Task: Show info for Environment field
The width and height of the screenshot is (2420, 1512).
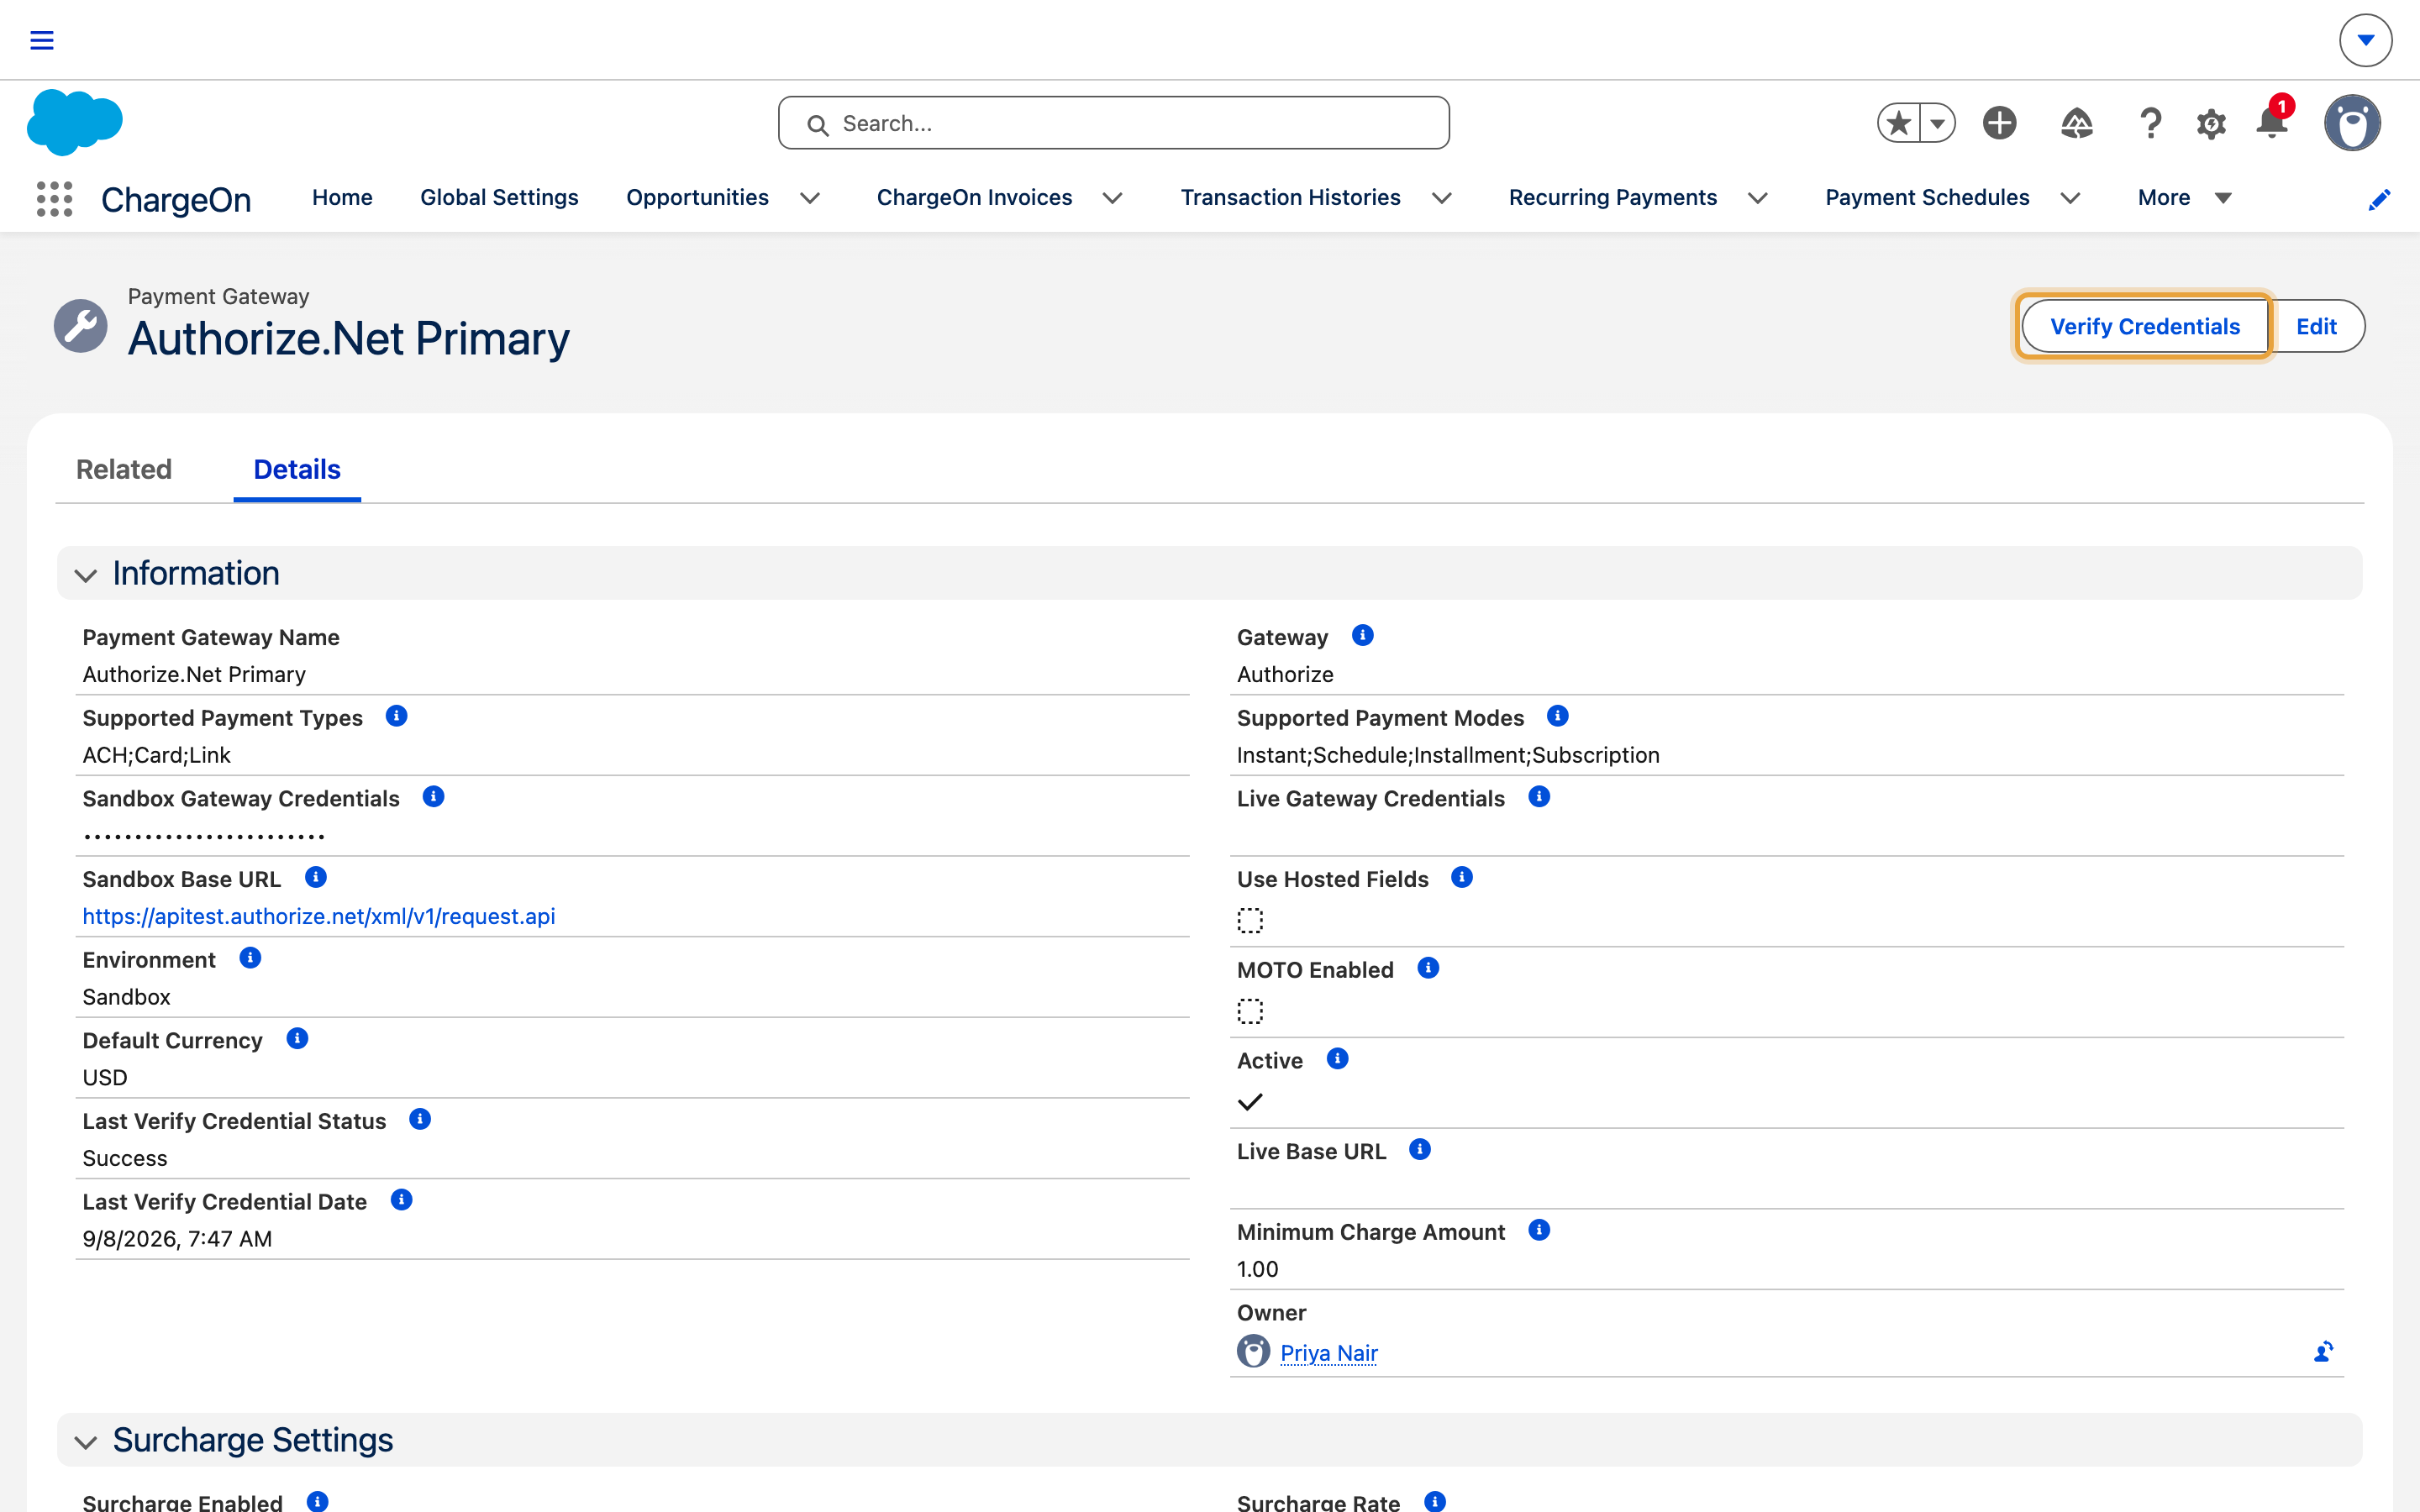Action: pos(250,958)
